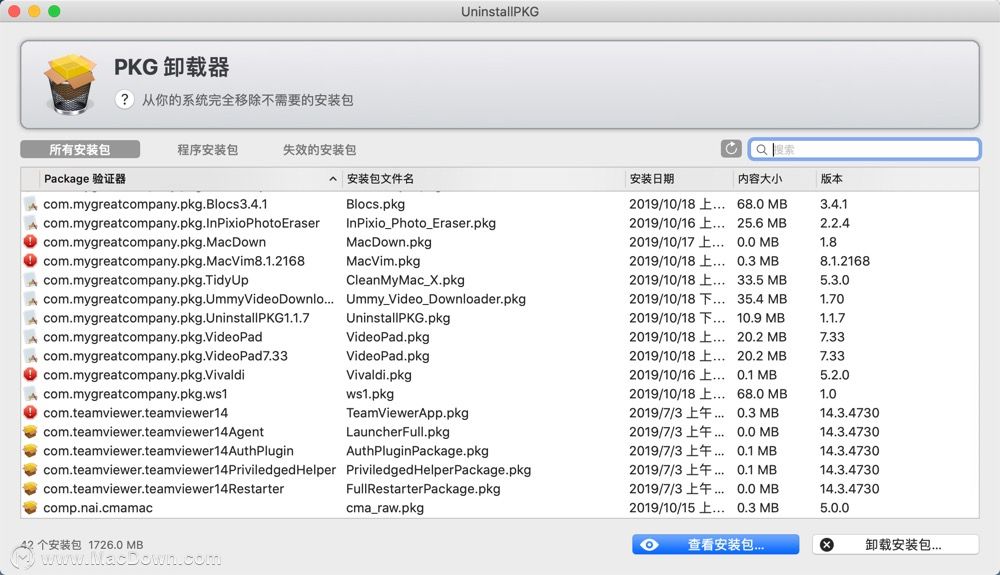1000x575 pixels.
Task: Click box icon beside teamviewer14AuthPlugin
Action: coord(30,451)
